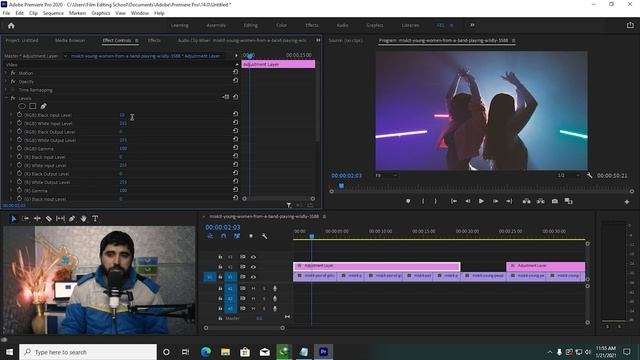
Task: Open the File menu
Action: pos(6,13)
